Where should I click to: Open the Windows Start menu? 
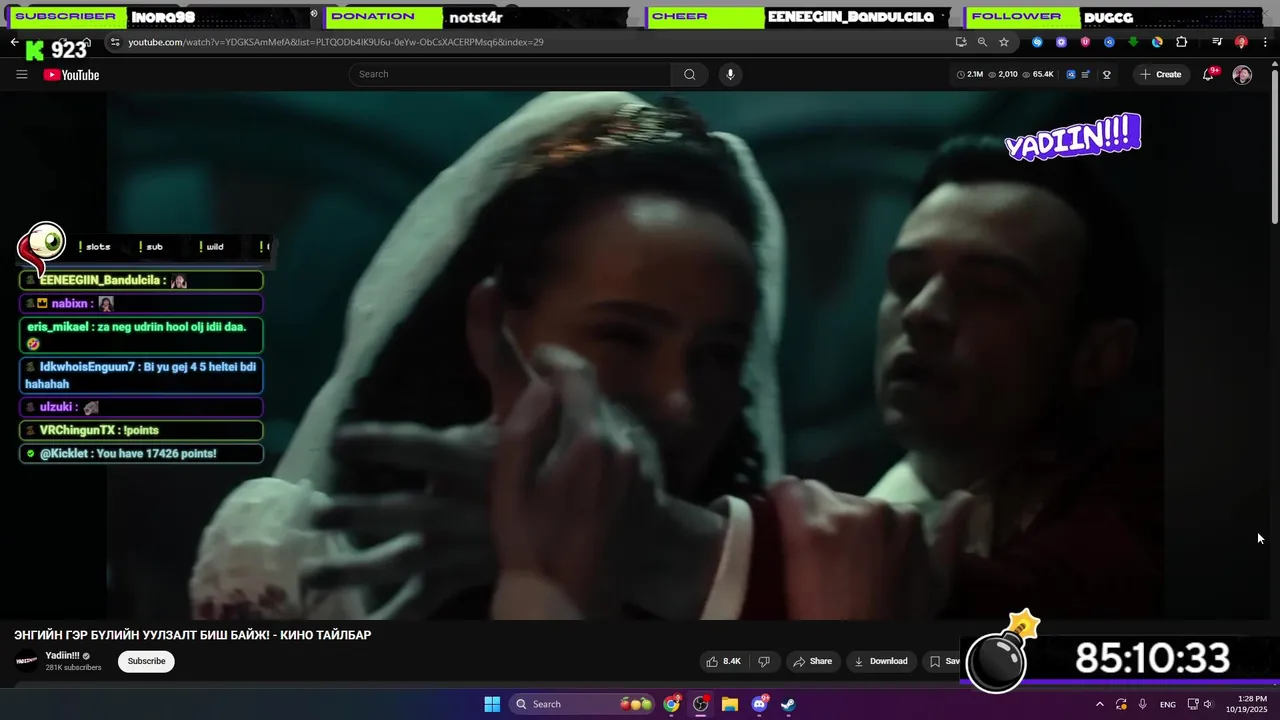pyautogui.click(x=492, y=704)
